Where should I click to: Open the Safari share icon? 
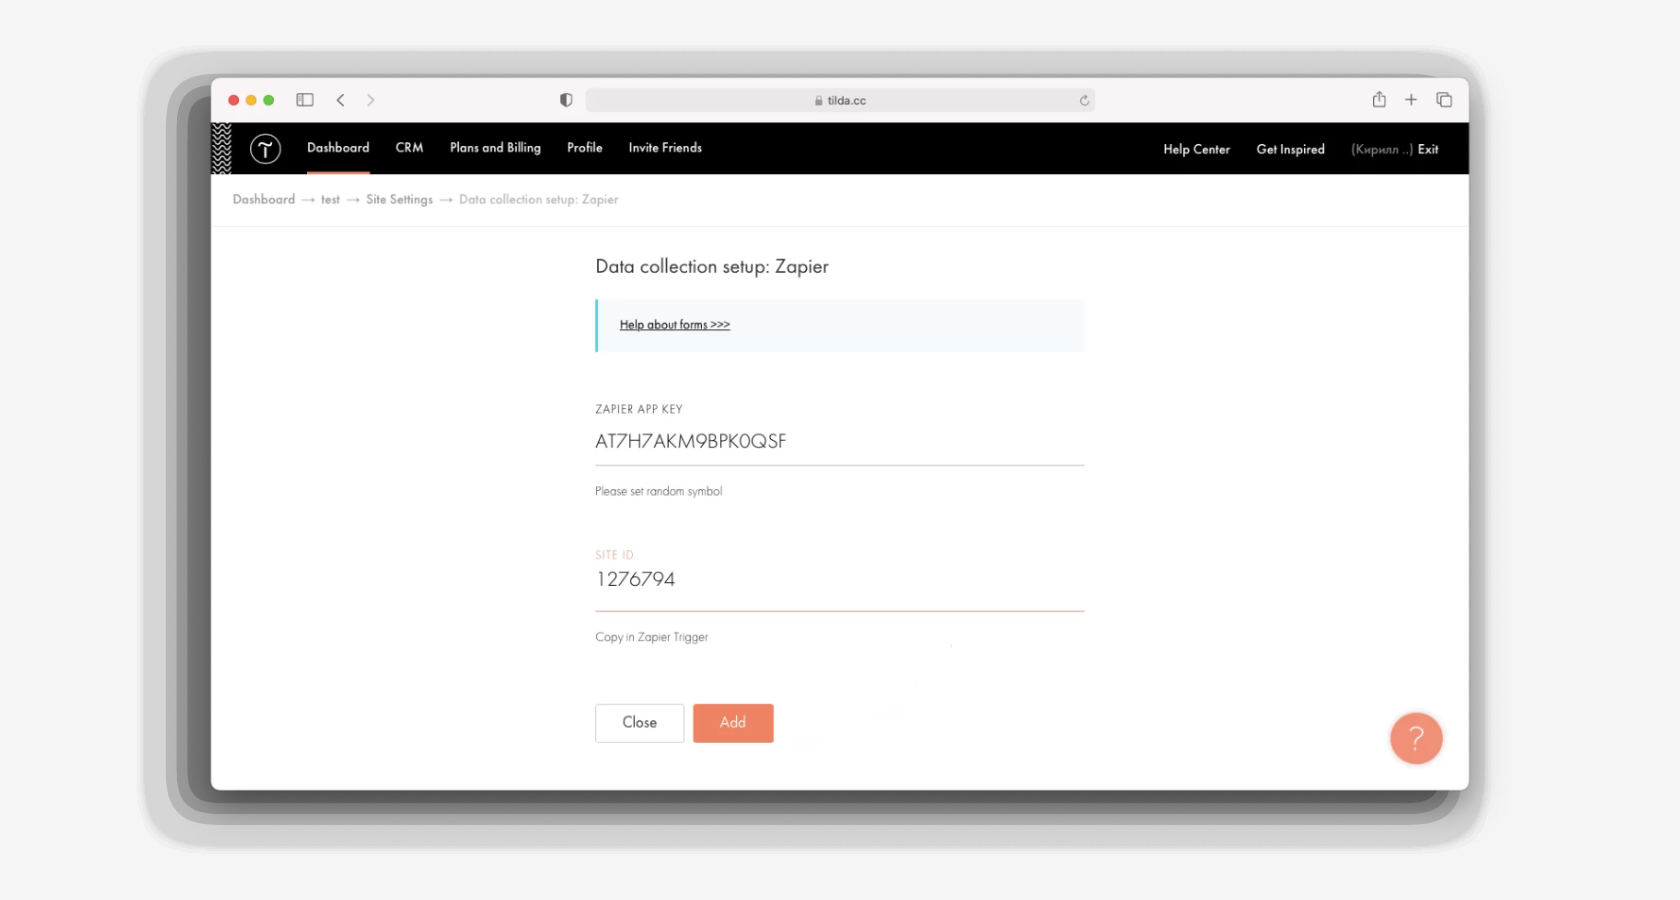pos(1379,99)
